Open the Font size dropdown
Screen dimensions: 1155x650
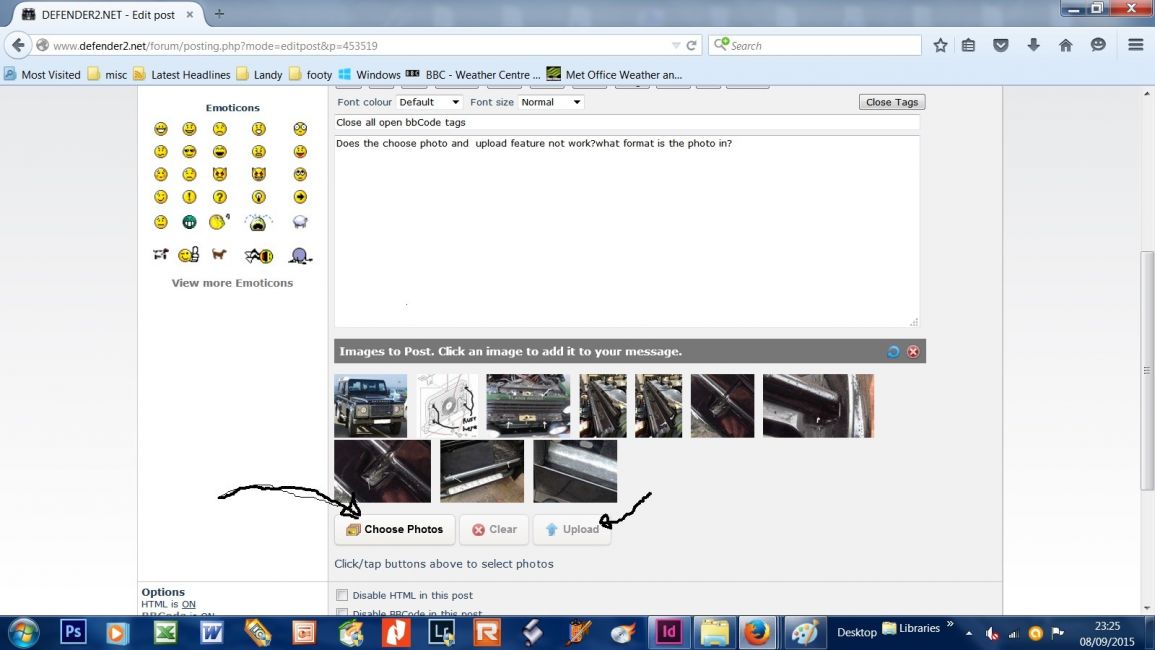click(x=551, y=102)
